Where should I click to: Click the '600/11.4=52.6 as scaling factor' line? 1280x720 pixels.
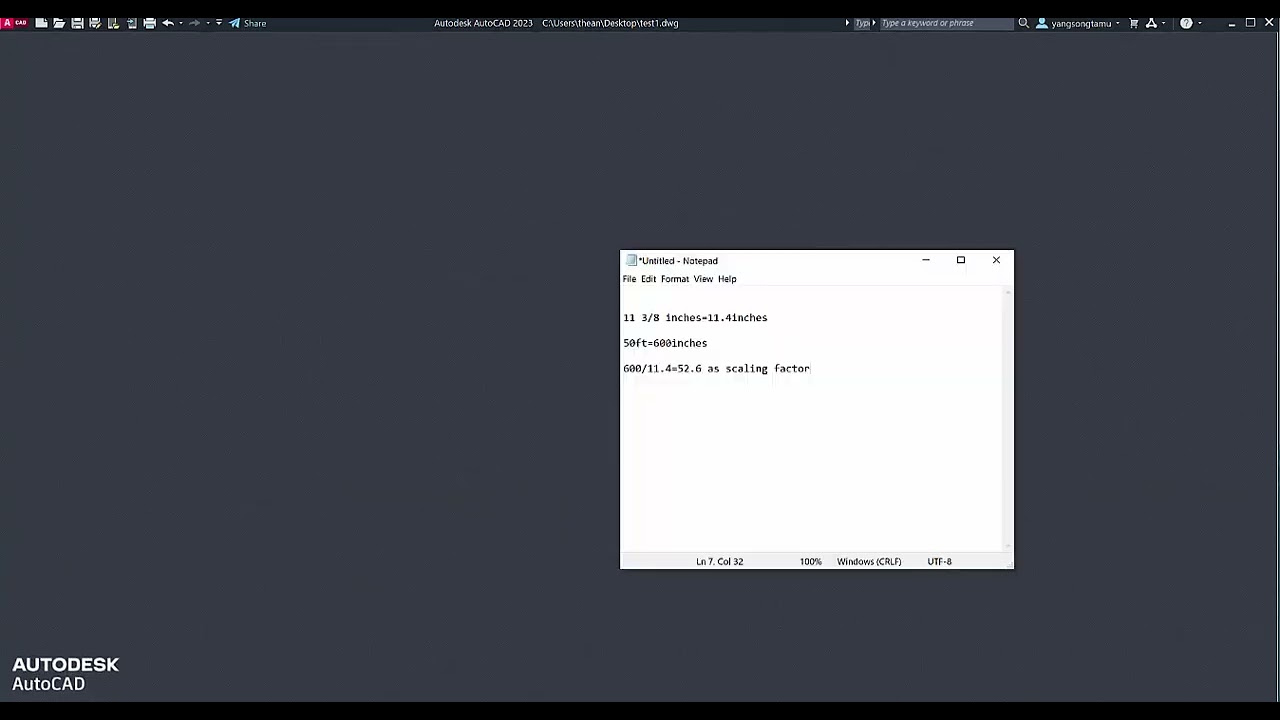click(x=717, y=369)
